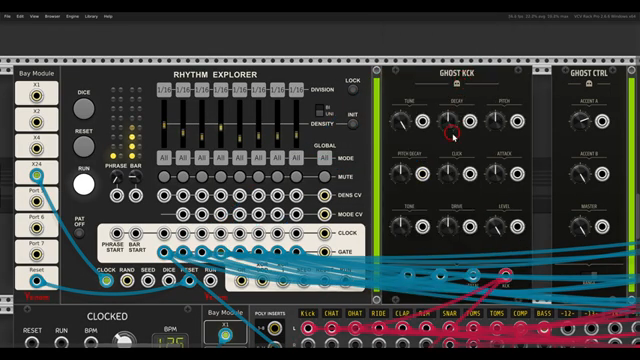Screen dimensions: 640x360
Task: Open channel 6 mode All selector
Action: (x=258, y=158)
